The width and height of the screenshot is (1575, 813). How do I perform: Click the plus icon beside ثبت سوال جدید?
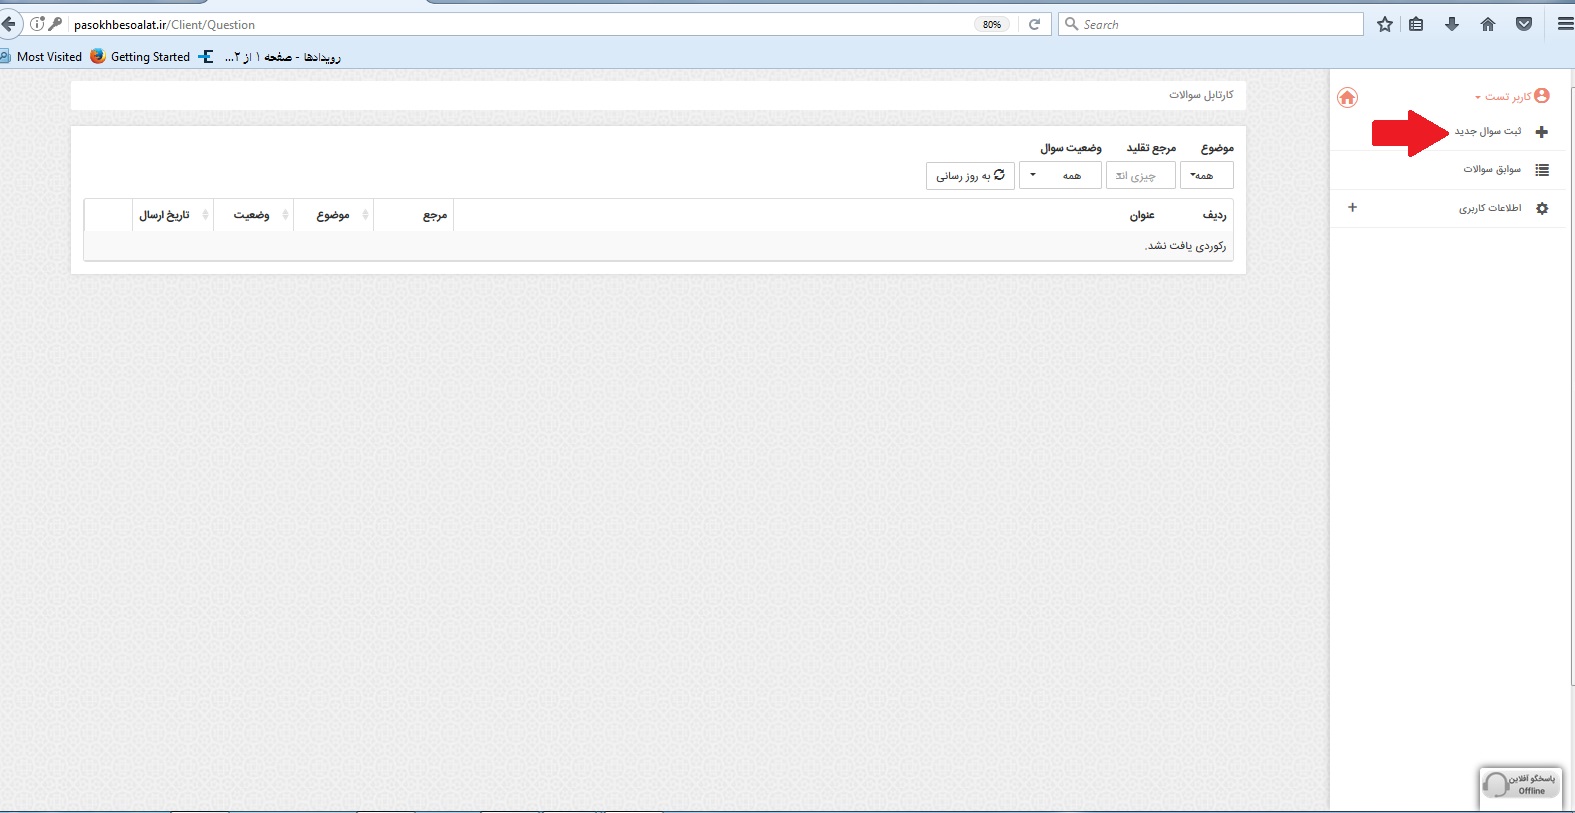[x=1541, y=132]
